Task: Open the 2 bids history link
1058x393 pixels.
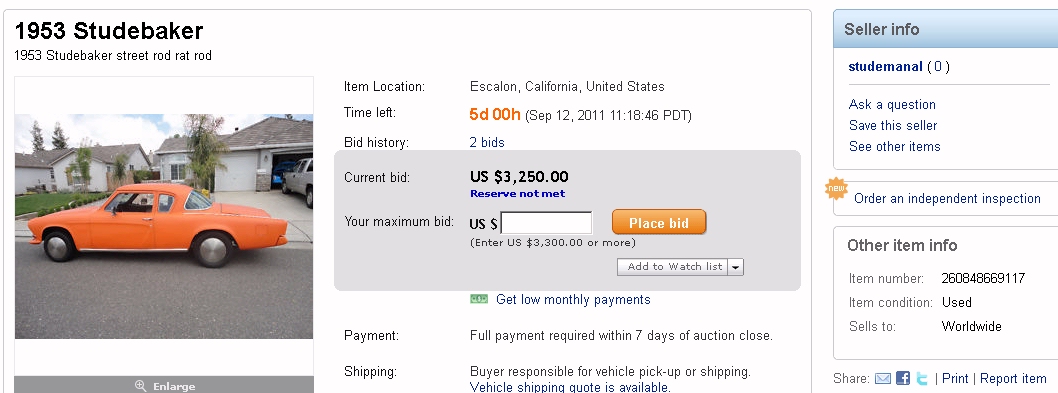Action: tap(487, 142)
